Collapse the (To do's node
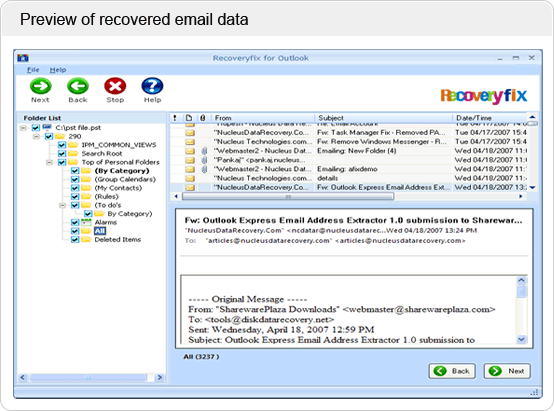The height and width of the screenshot is (411, 554). coord(63,205)
